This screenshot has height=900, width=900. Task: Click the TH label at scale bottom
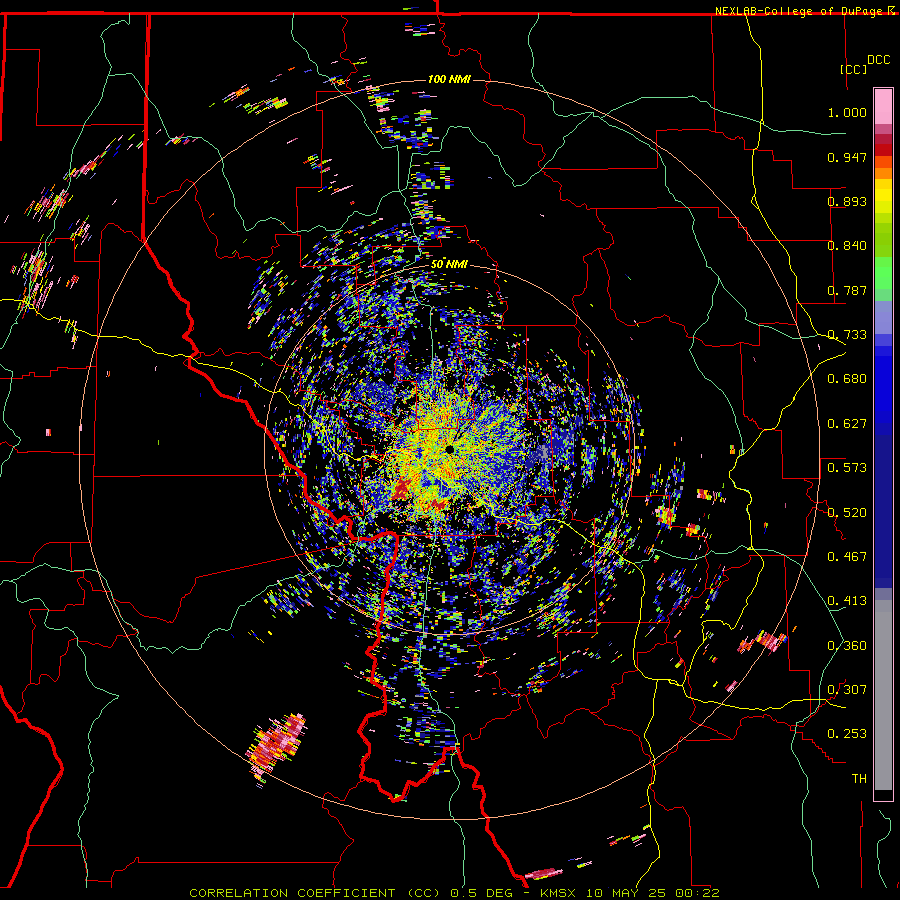859,778
